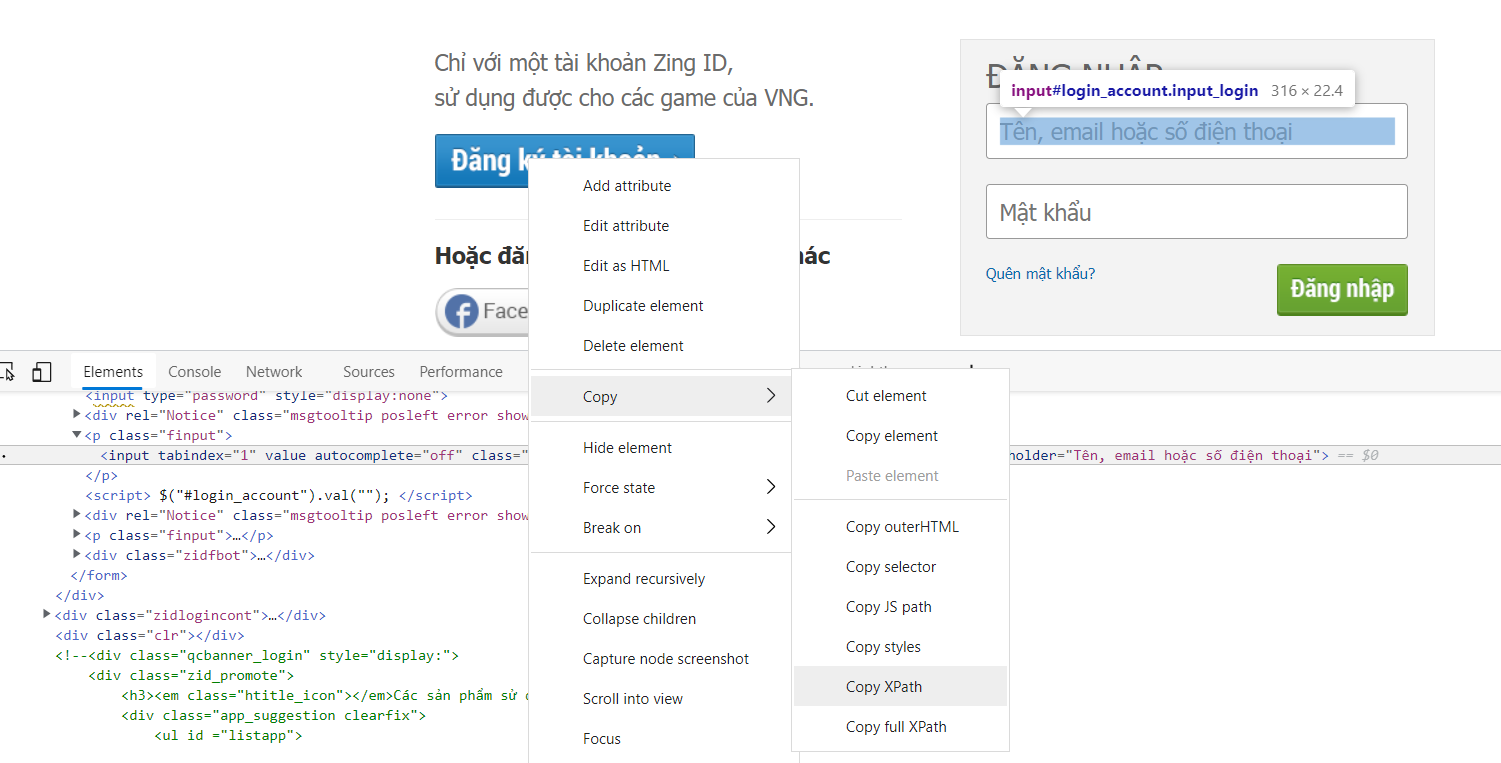
Task: Switch to the Sources tab
Action: pos(369,371)
